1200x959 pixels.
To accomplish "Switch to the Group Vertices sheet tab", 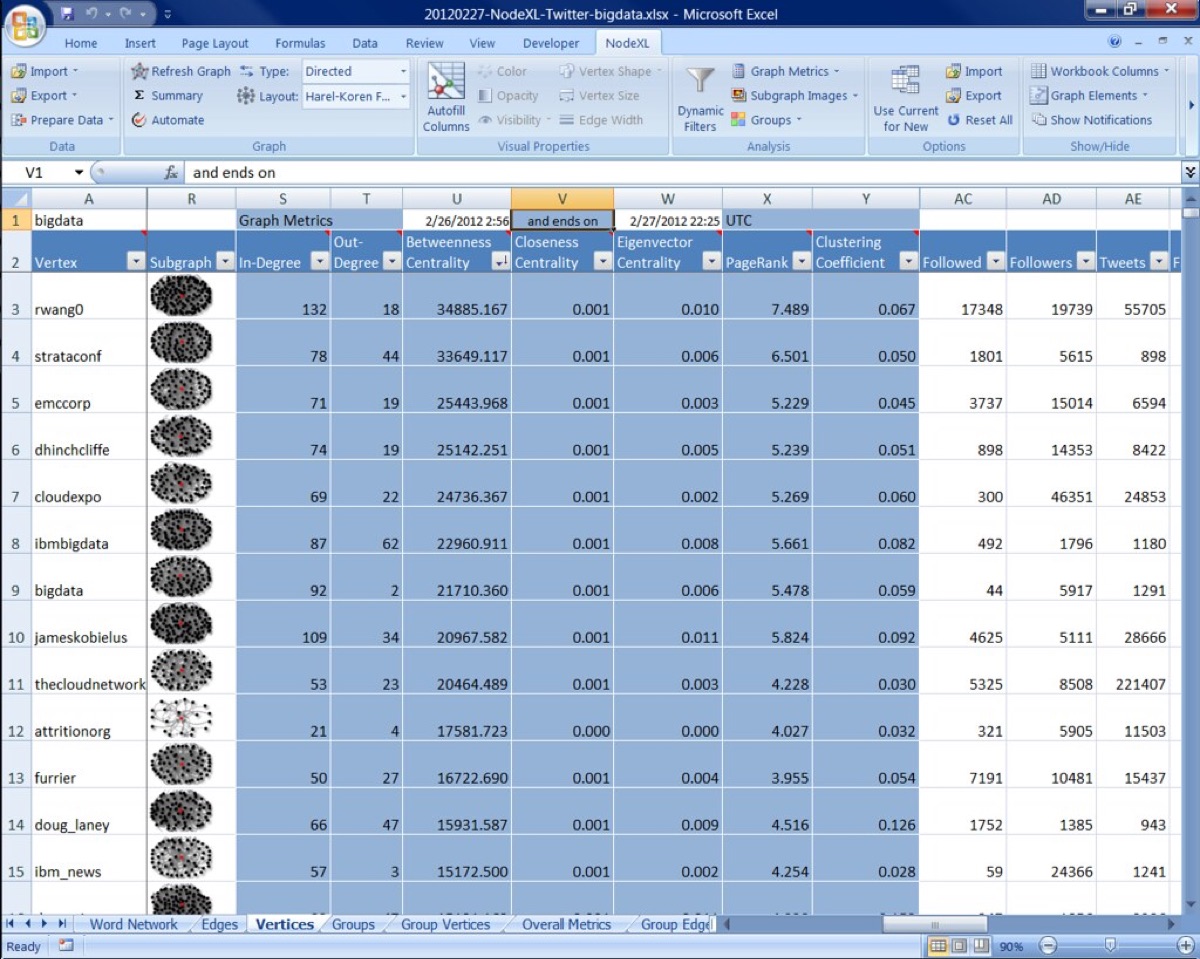I will coord(445,924).
